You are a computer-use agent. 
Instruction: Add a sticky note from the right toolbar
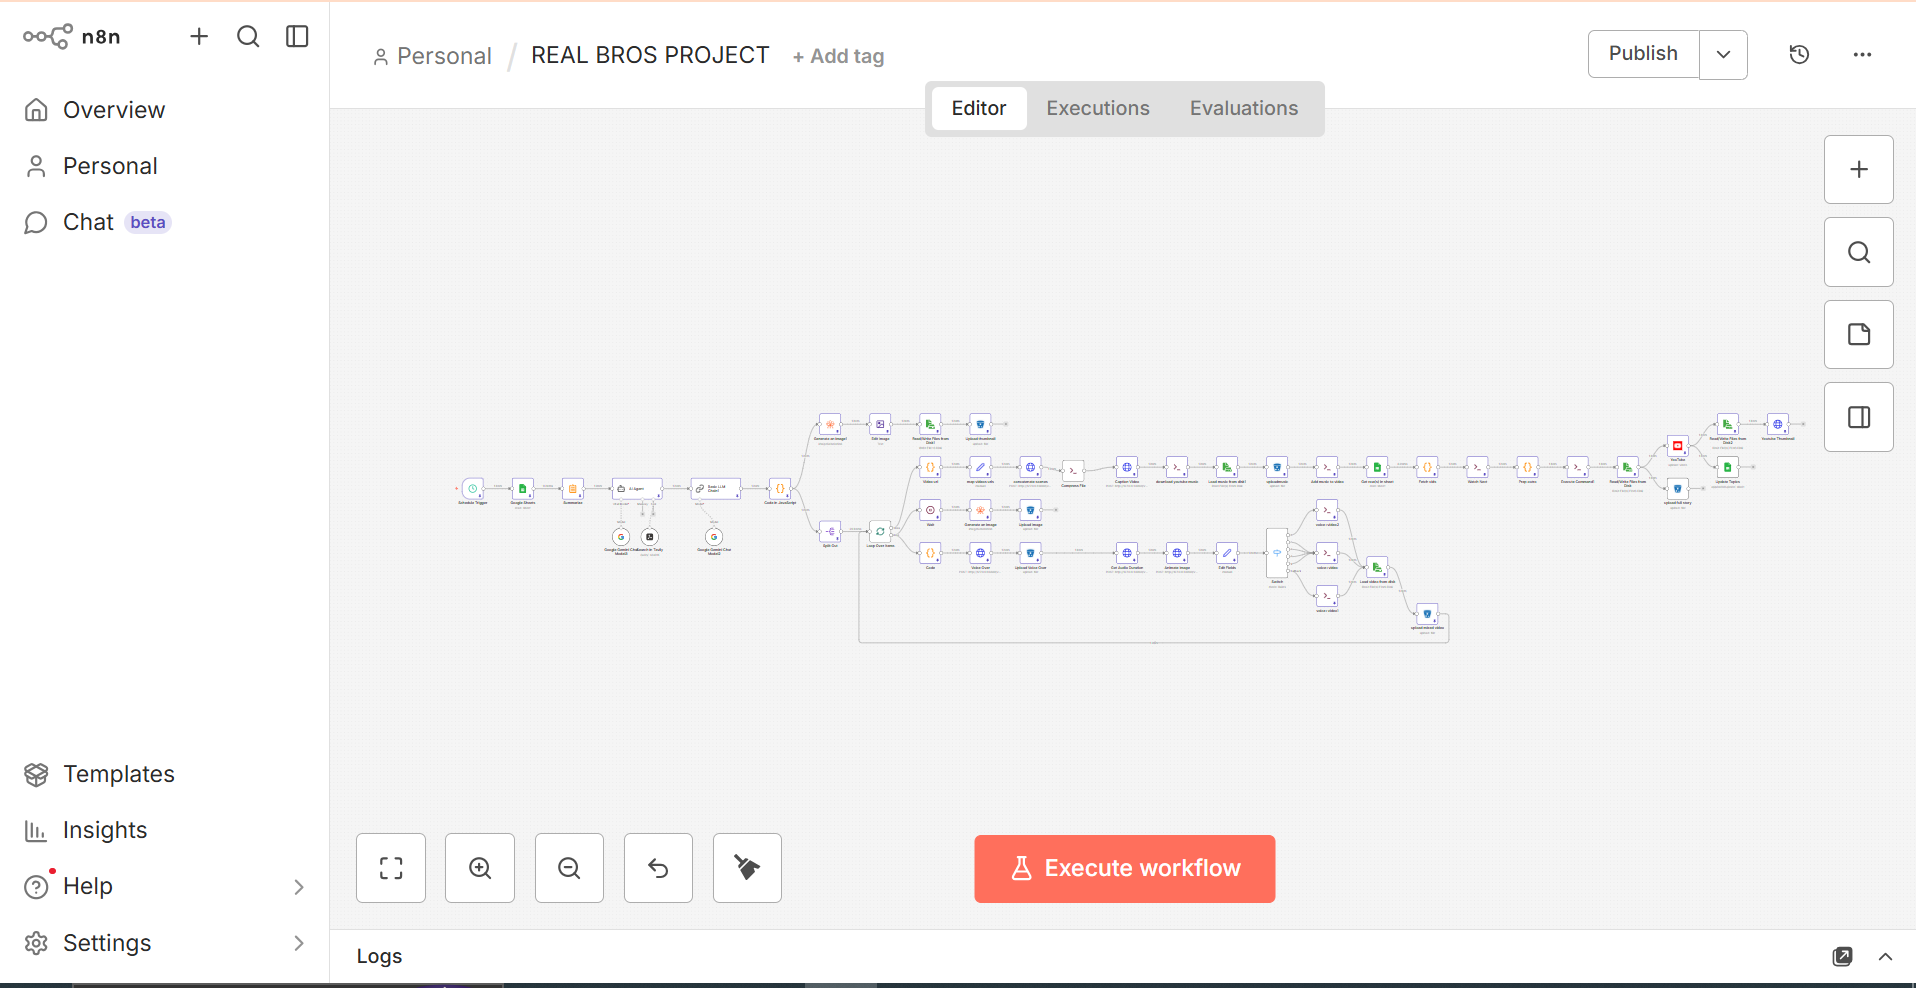[1859, 334]
